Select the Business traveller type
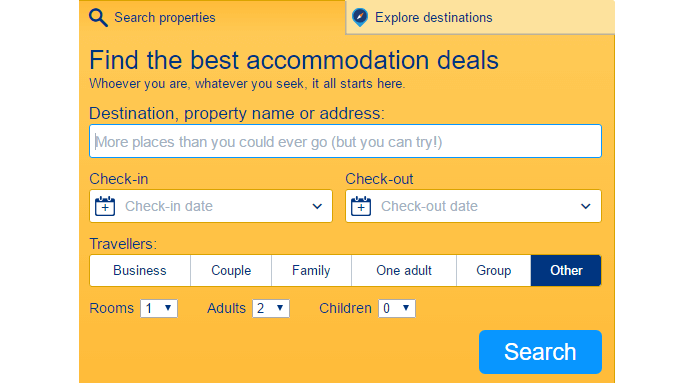The image size is (700, 383). (x=140, y=271)
